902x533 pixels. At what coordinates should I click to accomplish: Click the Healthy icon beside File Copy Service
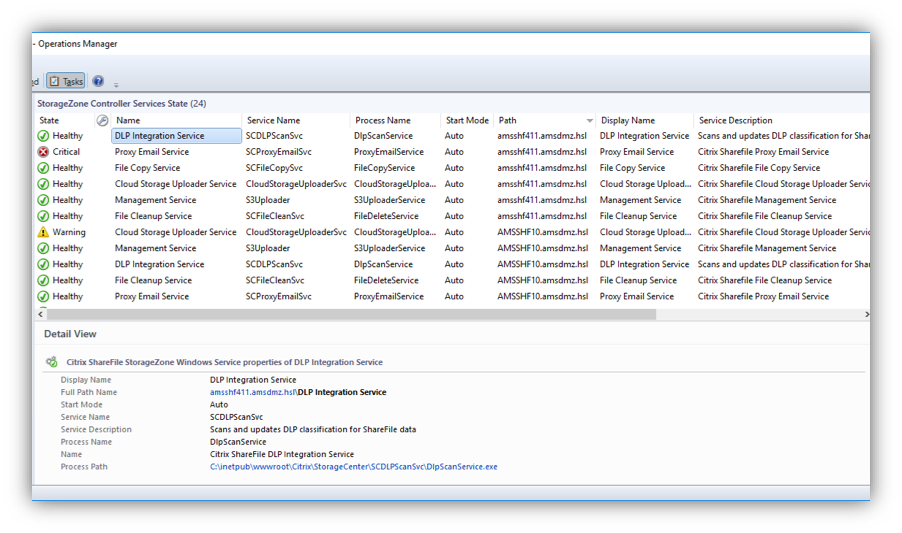click(43, 168)
